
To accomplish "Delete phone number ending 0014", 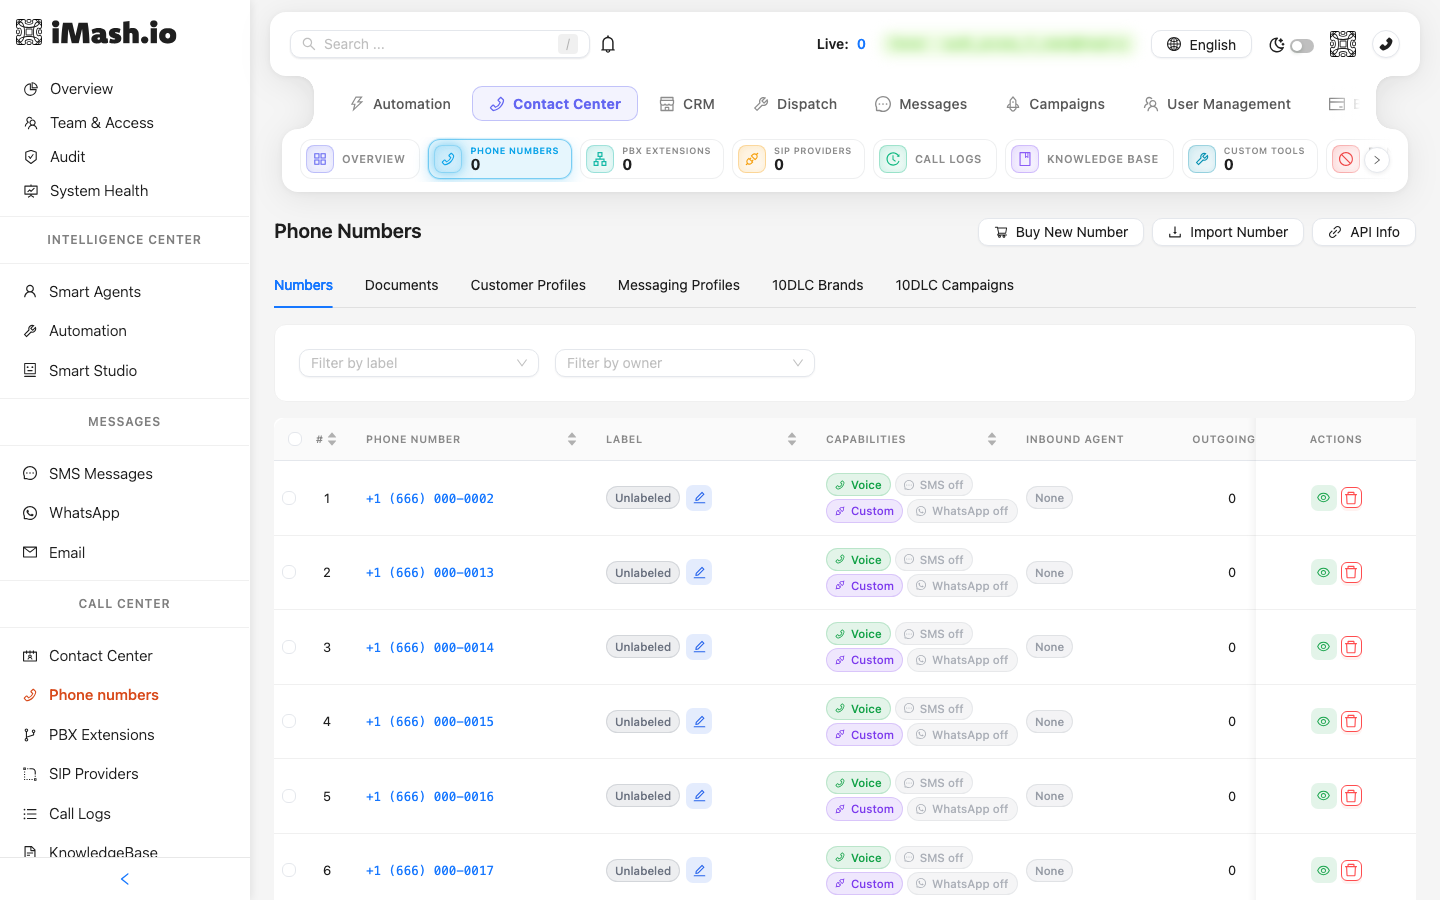I will [x=1351, y=647].
